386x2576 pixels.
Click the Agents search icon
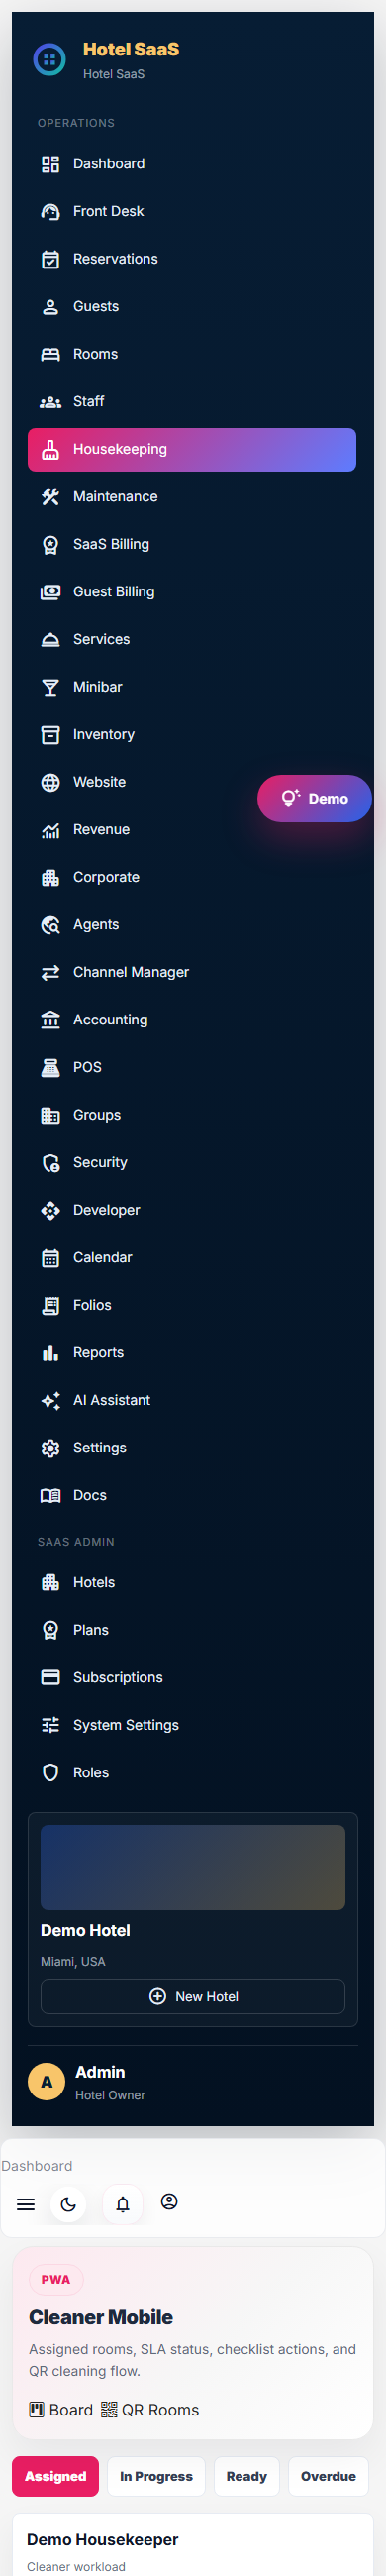click(50, 924)
